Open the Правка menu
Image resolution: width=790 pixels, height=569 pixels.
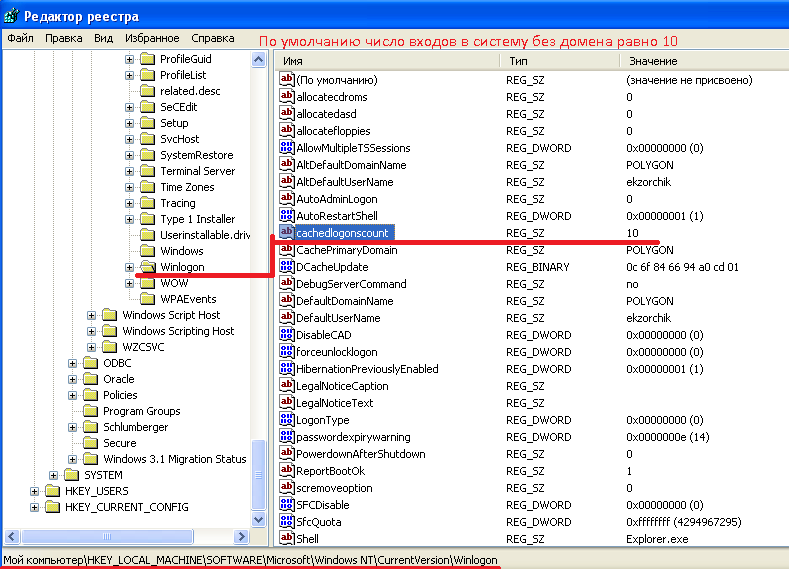(63, 38)
